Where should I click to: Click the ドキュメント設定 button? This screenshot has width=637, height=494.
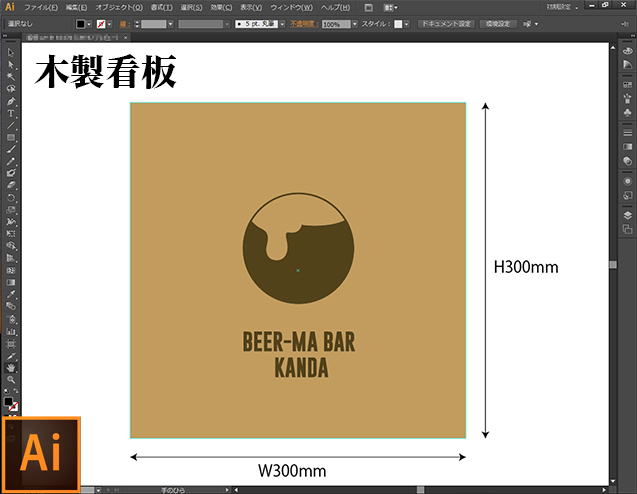[446, 24]
